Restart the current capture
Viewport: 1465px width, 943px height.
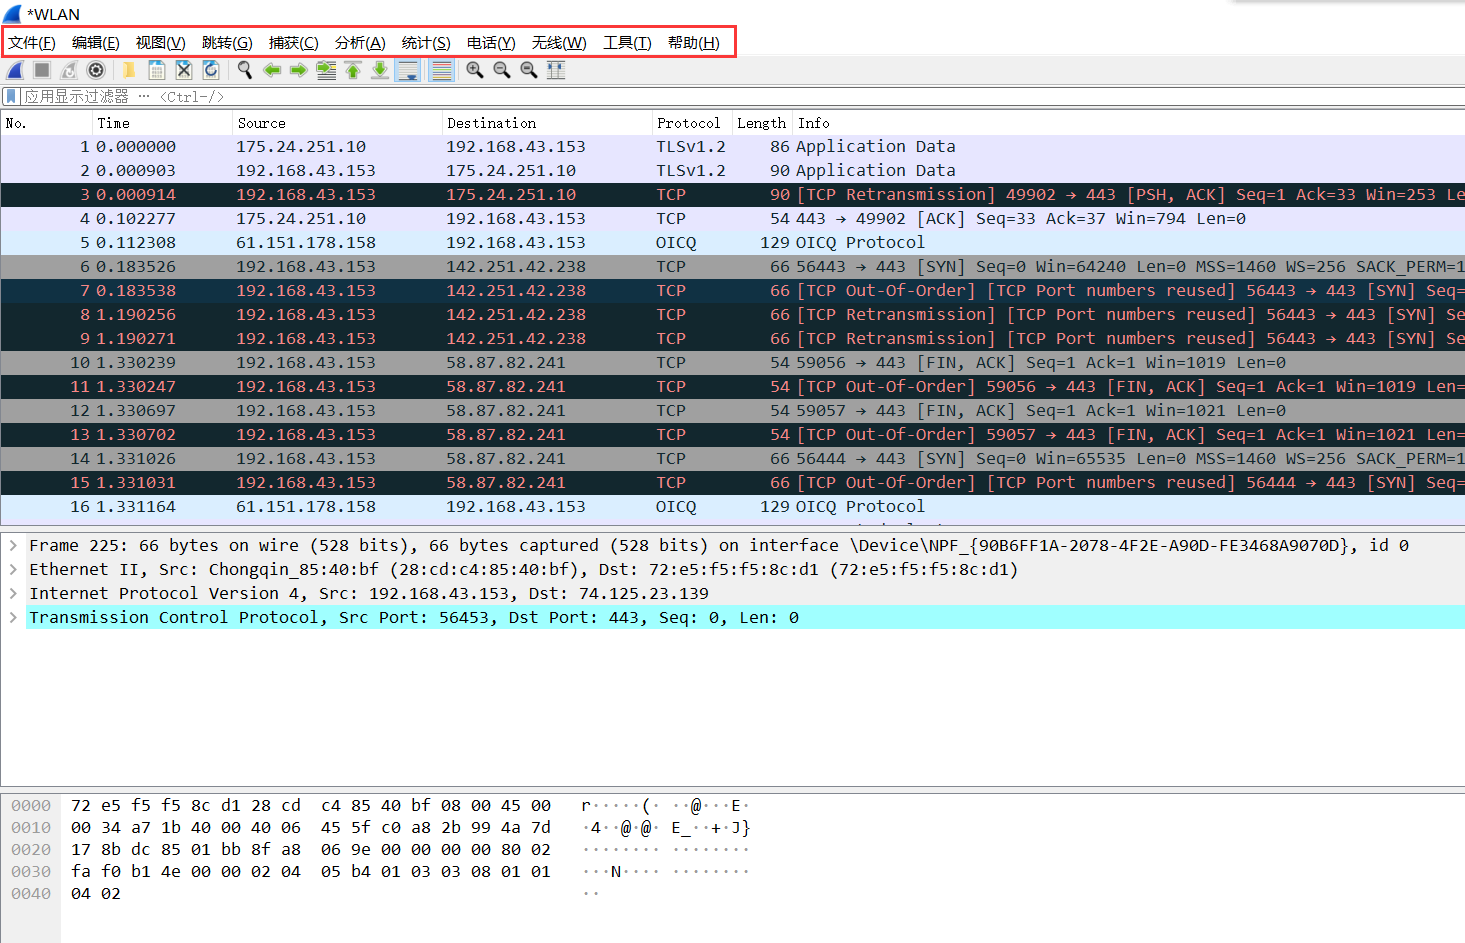pos(69,70)
